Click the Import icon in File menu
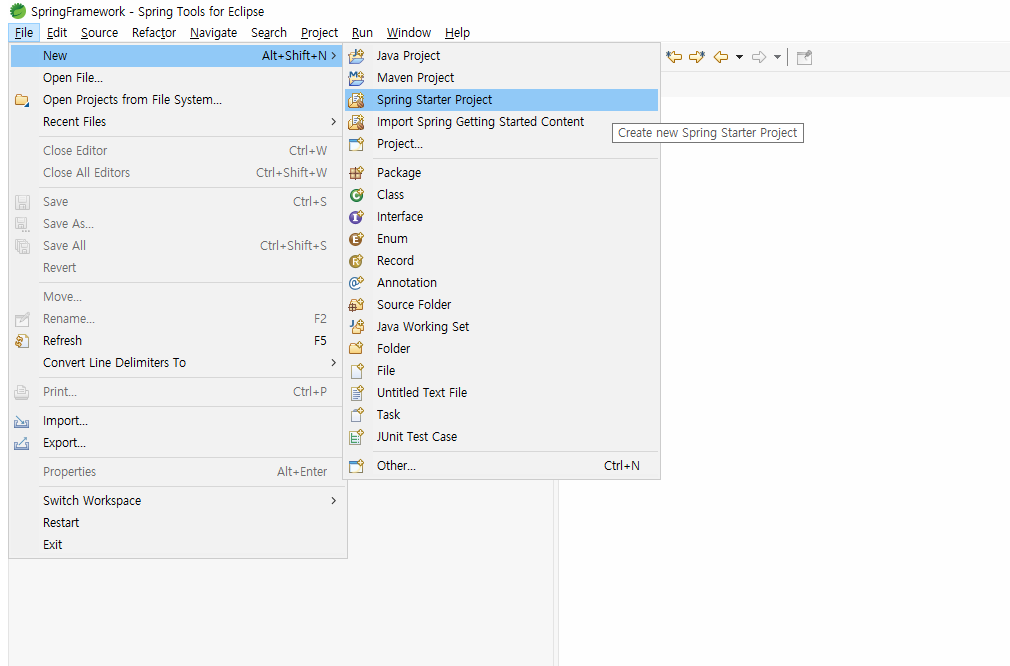Image resolution: width=1010 pixels, height=666 pixels. pyautogui.click(x=22, y=421)
